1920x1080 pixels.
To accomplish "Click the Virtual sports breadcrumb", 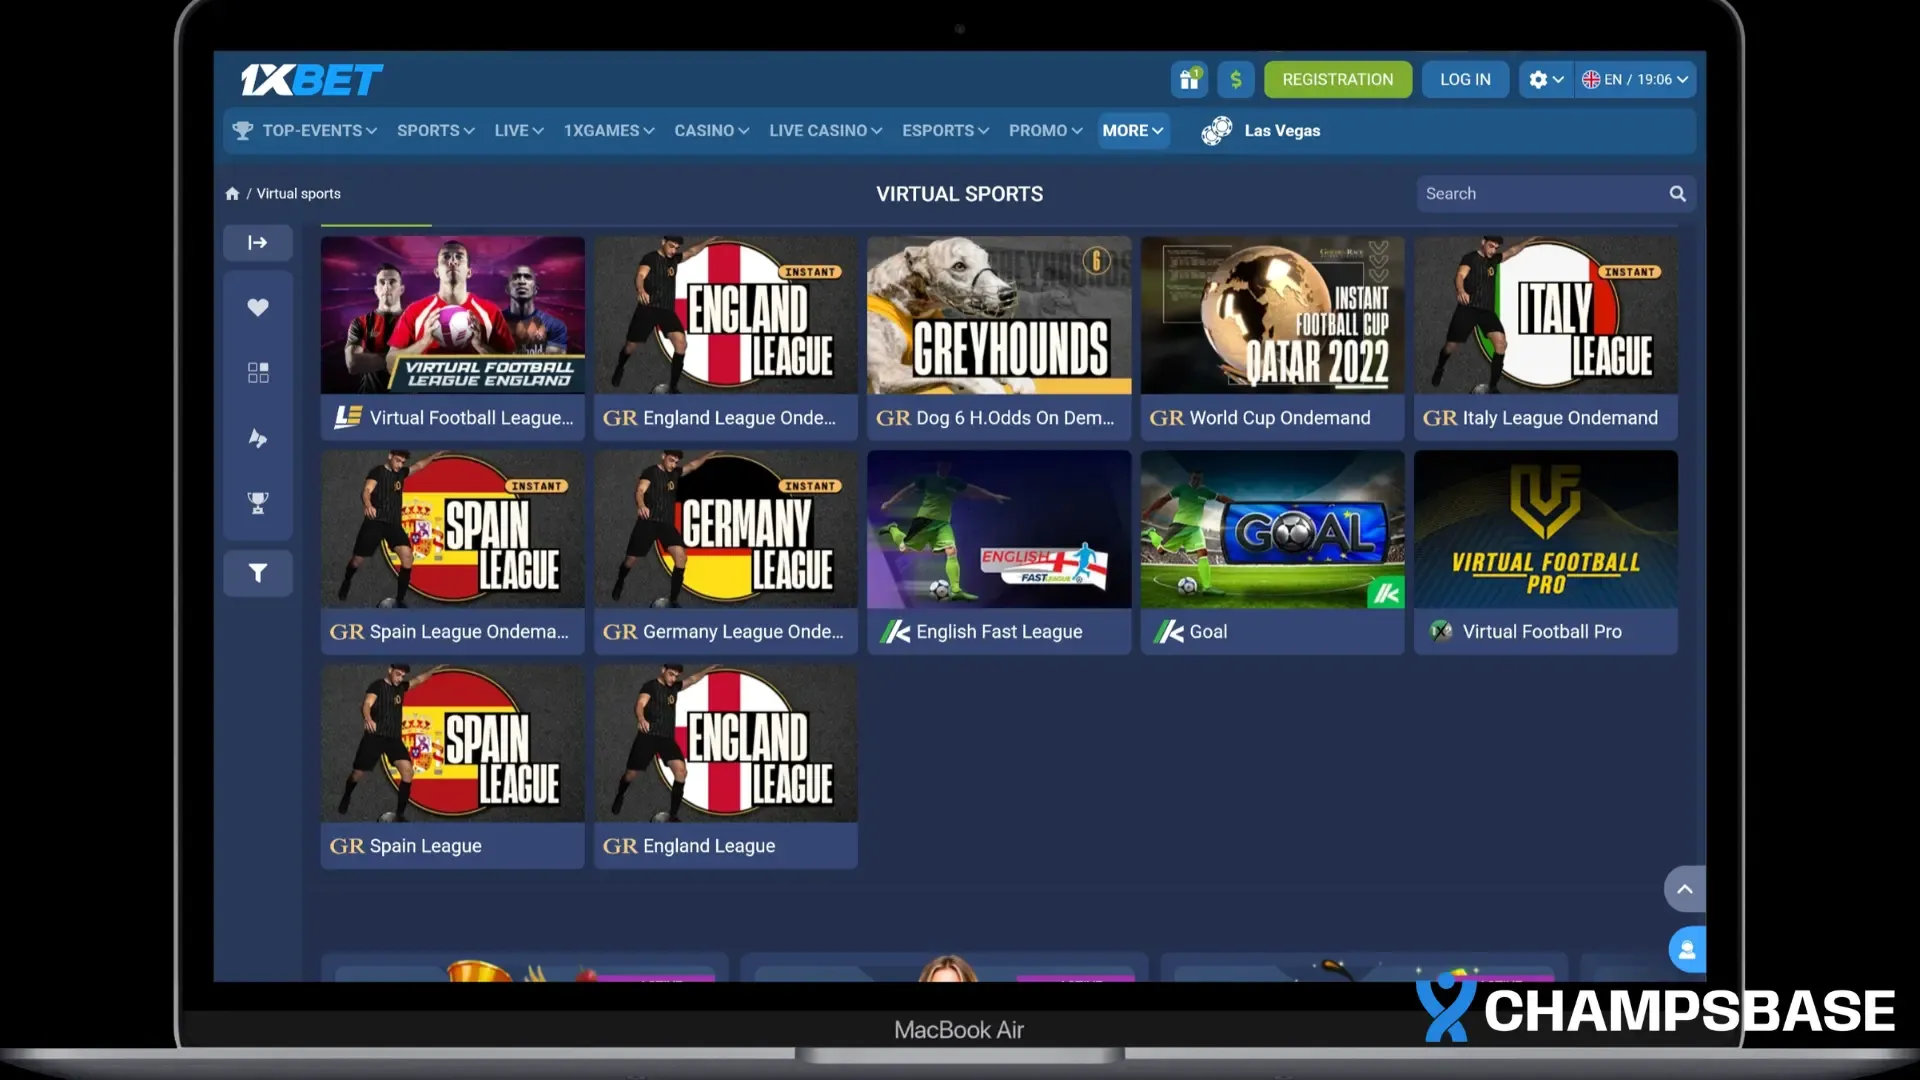I will (x=298, y=194).
